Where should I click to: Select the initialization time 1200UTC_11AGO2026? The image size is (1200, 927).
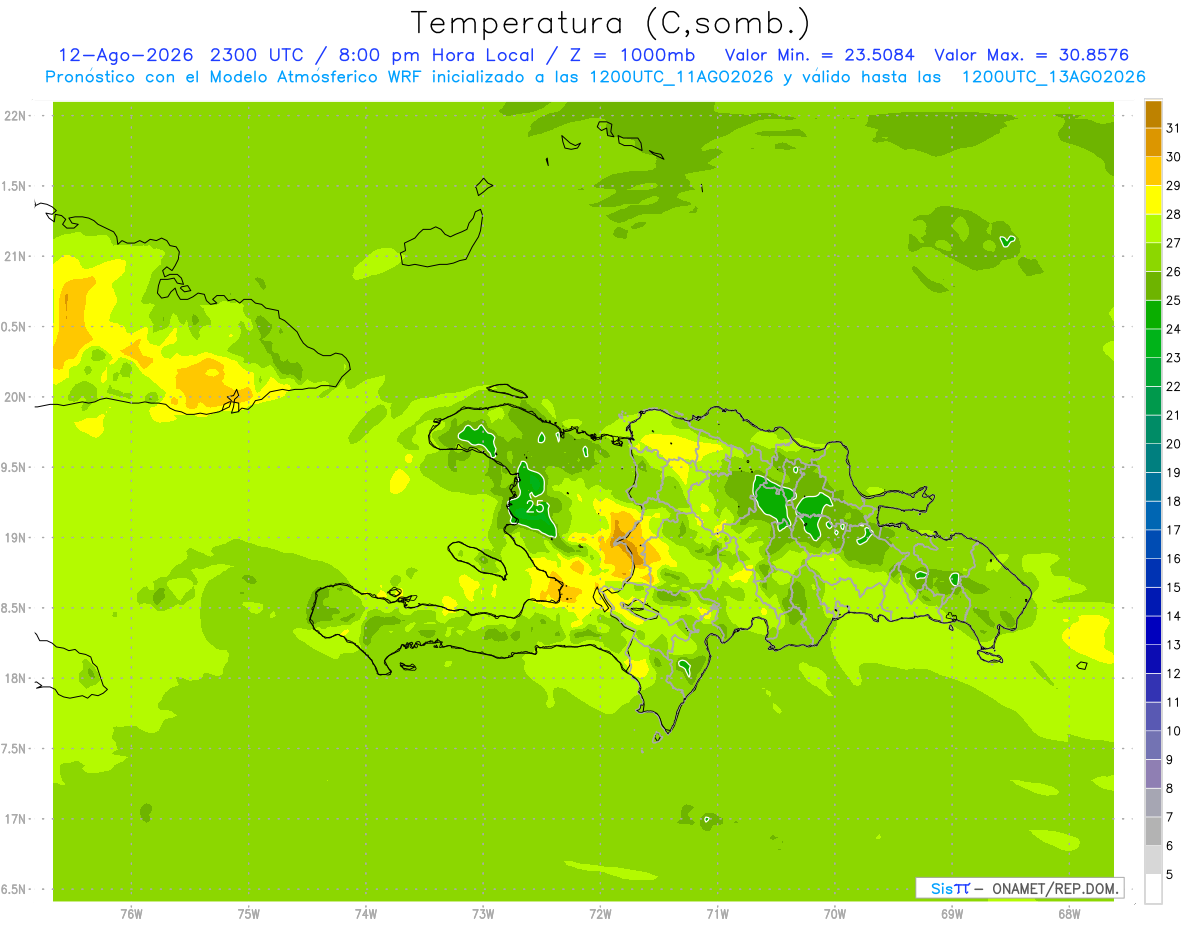pos(684,77)
